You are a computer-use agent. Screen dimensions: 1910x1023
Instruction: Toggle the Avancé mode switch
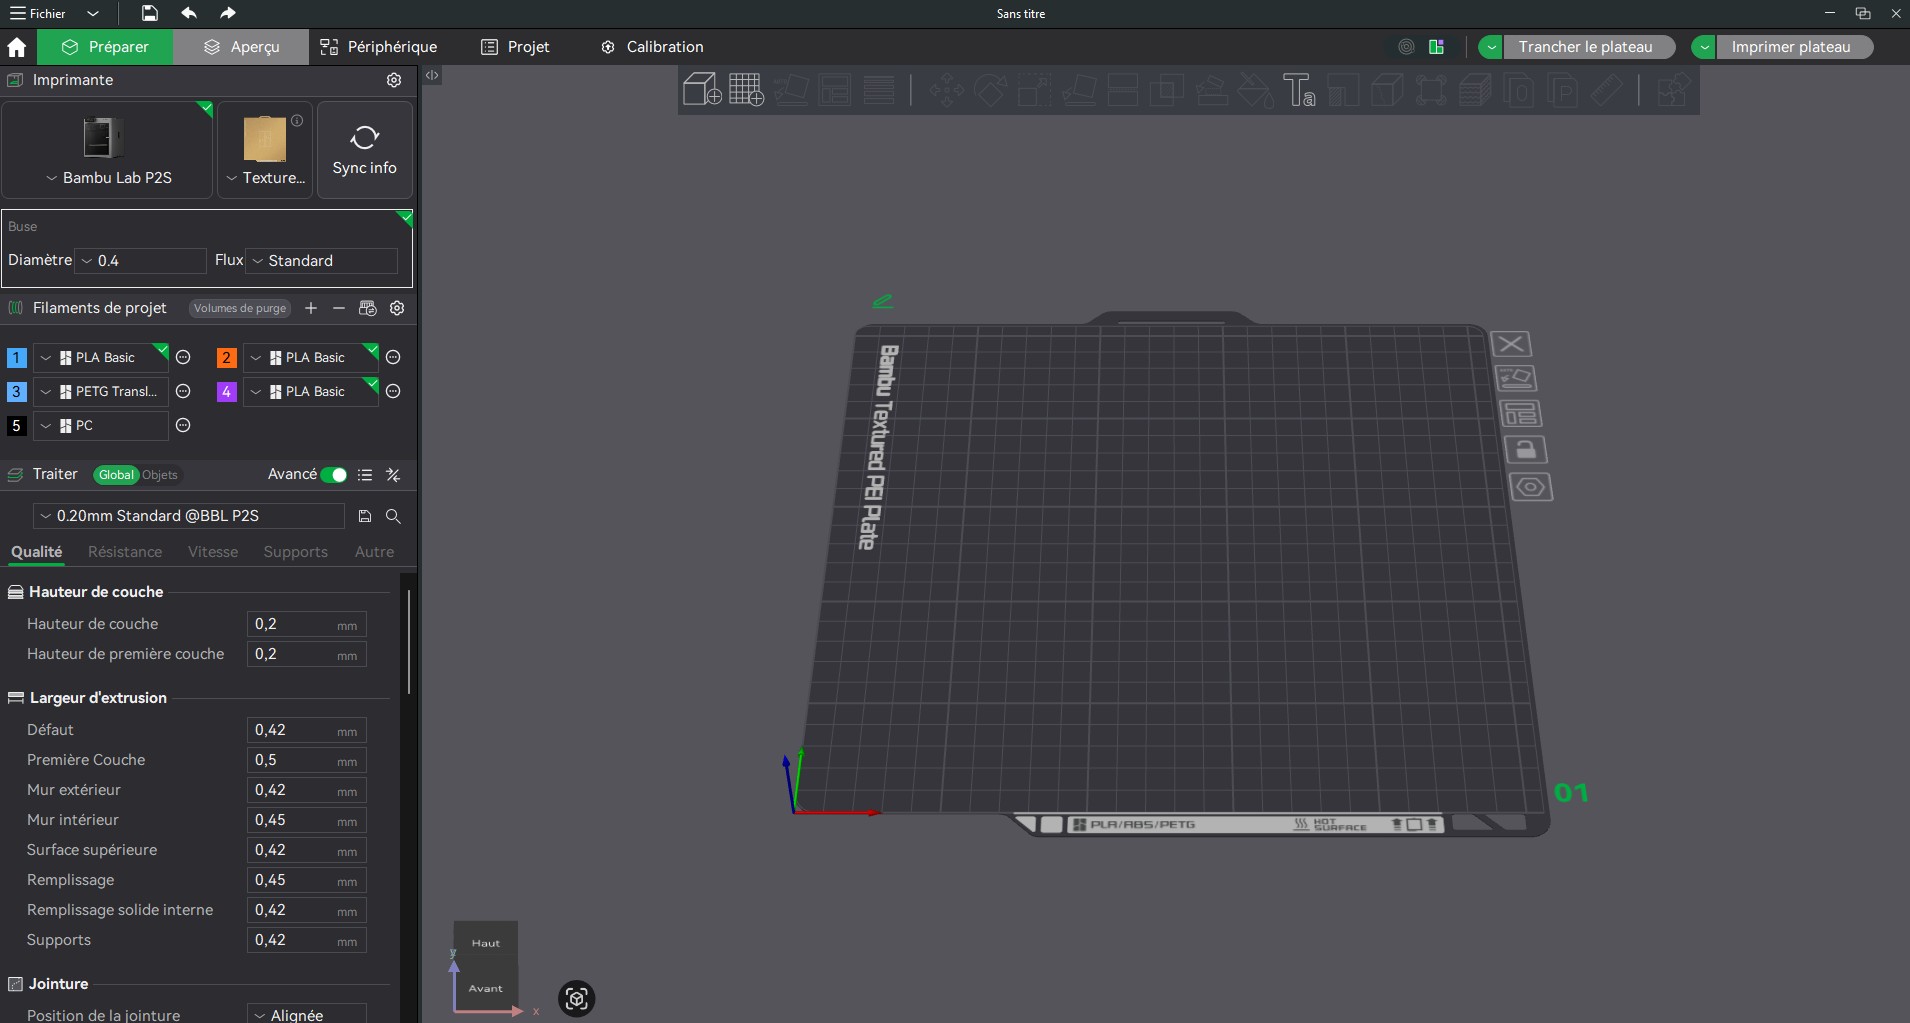(x=334, y=475)
